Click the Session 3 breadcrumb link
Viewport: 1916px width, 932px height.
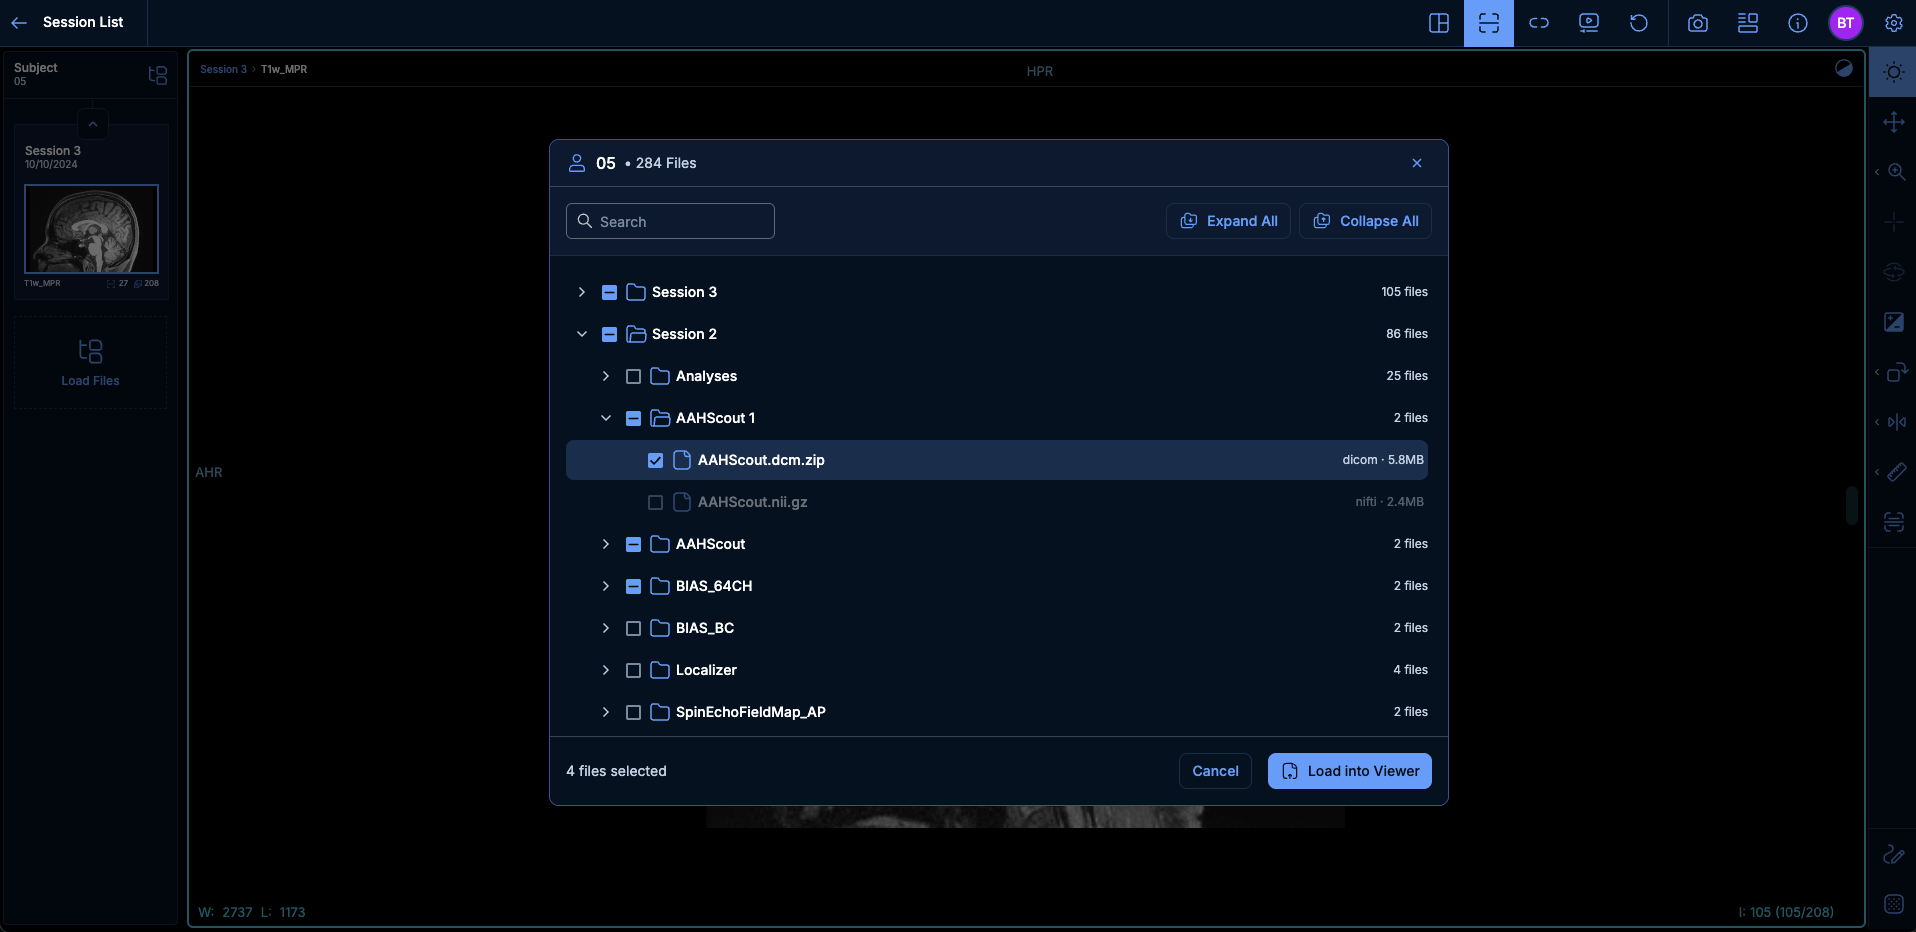223,69
